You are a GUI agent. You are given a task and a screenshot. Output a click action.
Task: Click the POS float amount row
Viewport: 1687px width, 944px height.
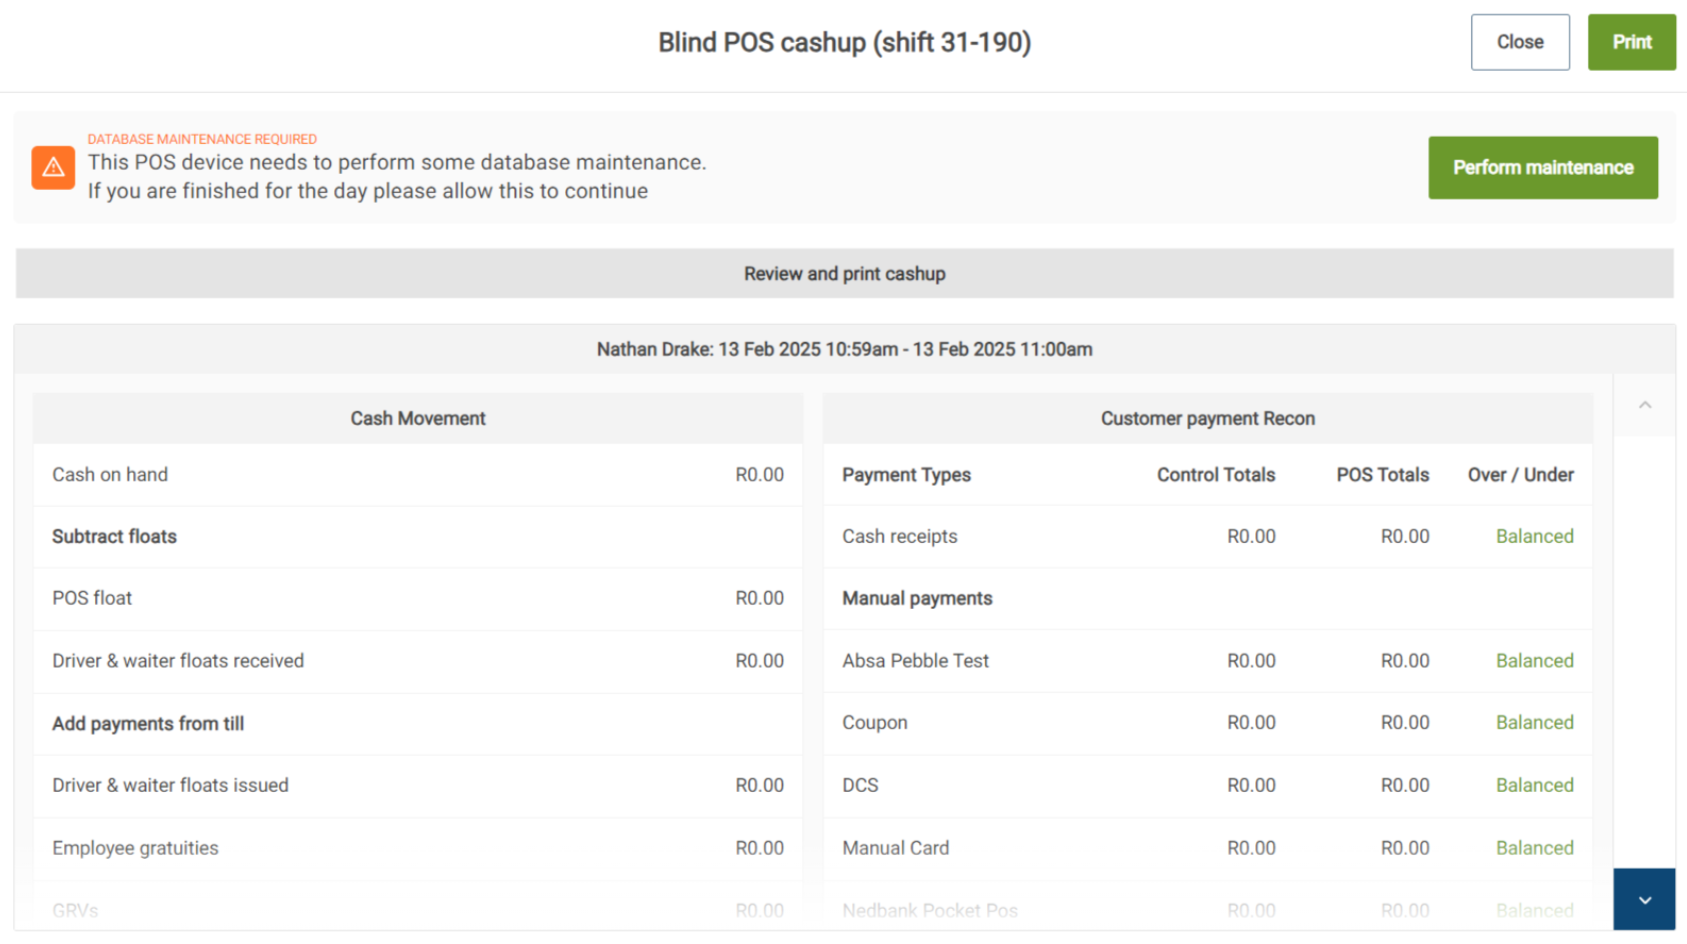[x=418, y=598]
